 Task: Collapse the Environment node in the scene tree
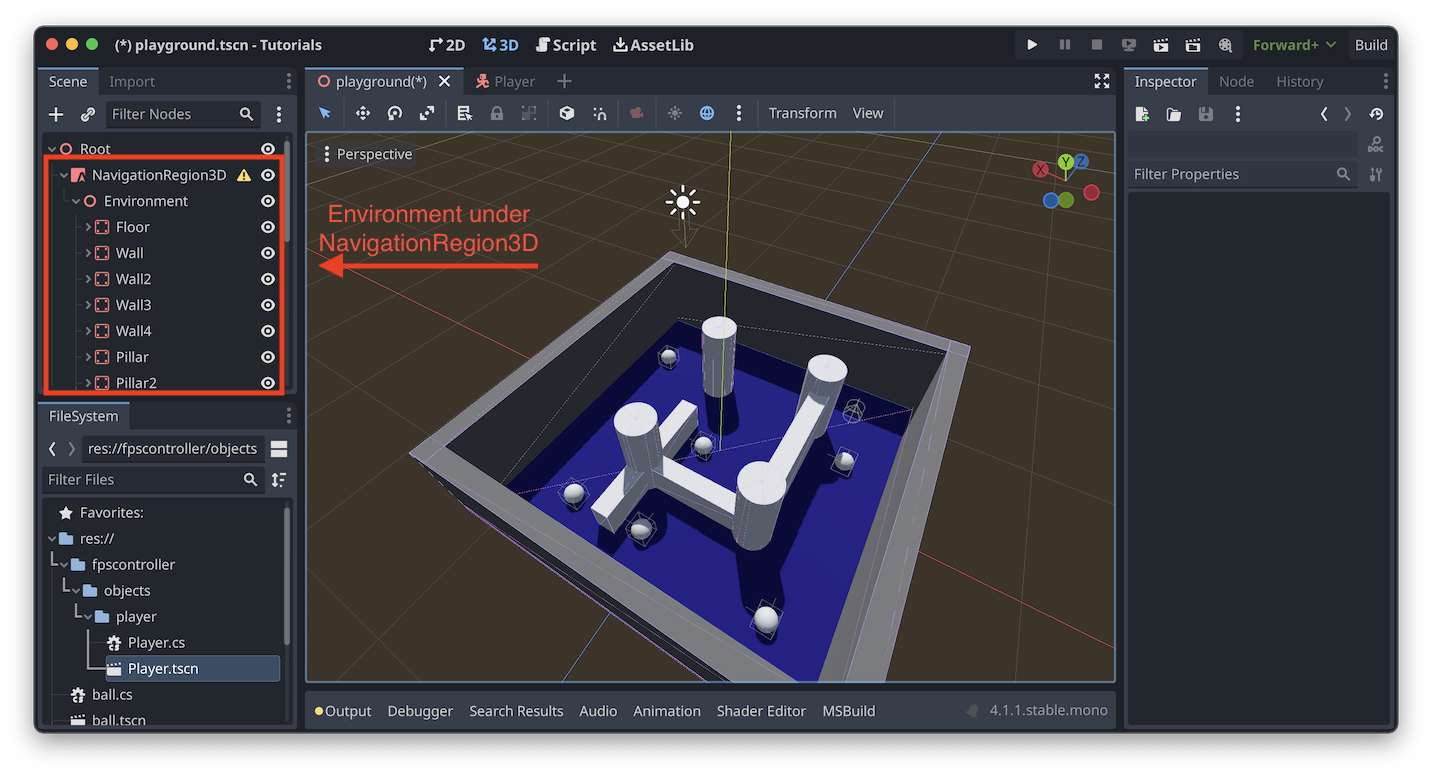(x=76, y=200)
